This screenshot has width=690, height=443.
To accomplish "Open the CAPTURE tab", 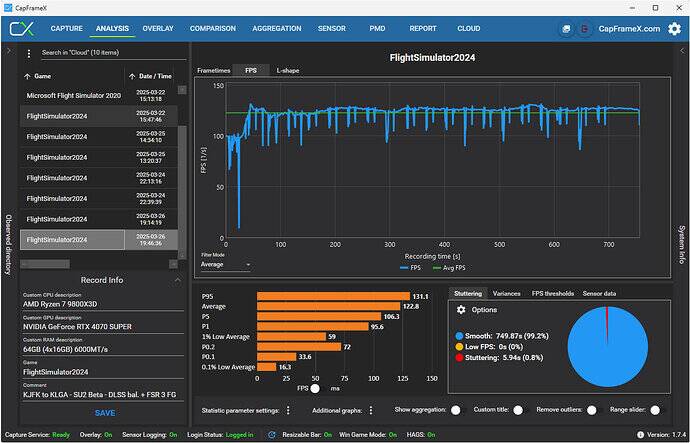I will coord(66,29).
